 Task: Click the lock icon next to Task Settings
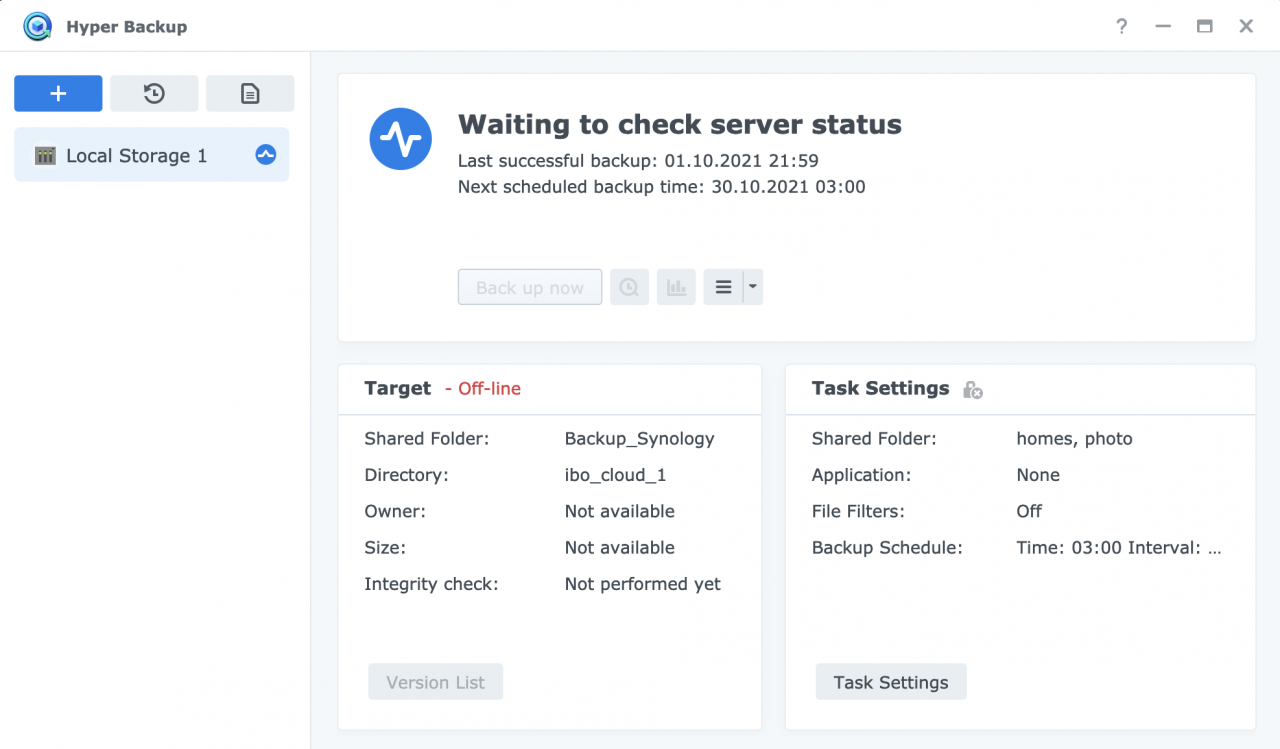pos(971,390)
